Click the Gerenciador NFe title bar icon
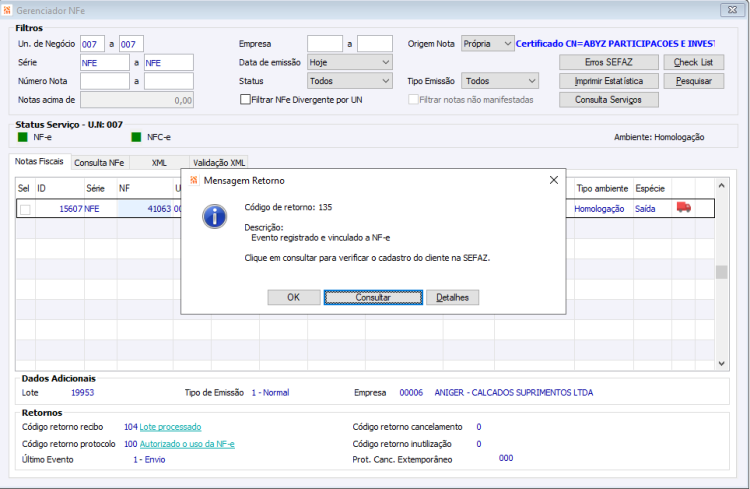 [x=7, y=10]
